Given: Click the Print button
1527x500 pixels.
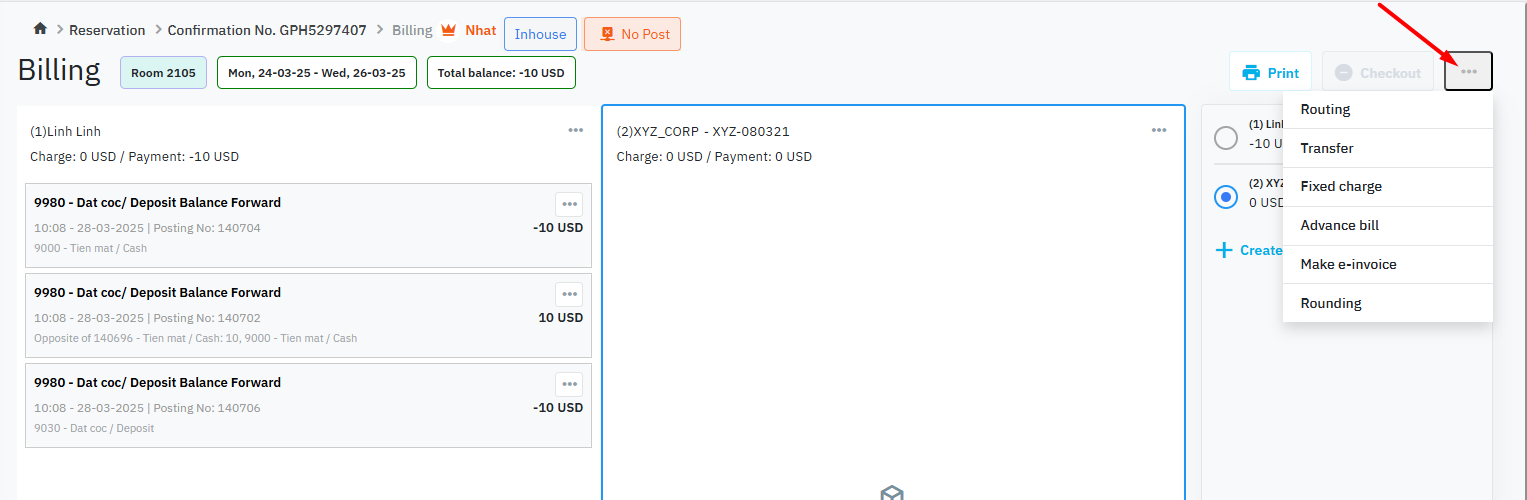Looking at the screenshot, I should [x=1269, y=72].
